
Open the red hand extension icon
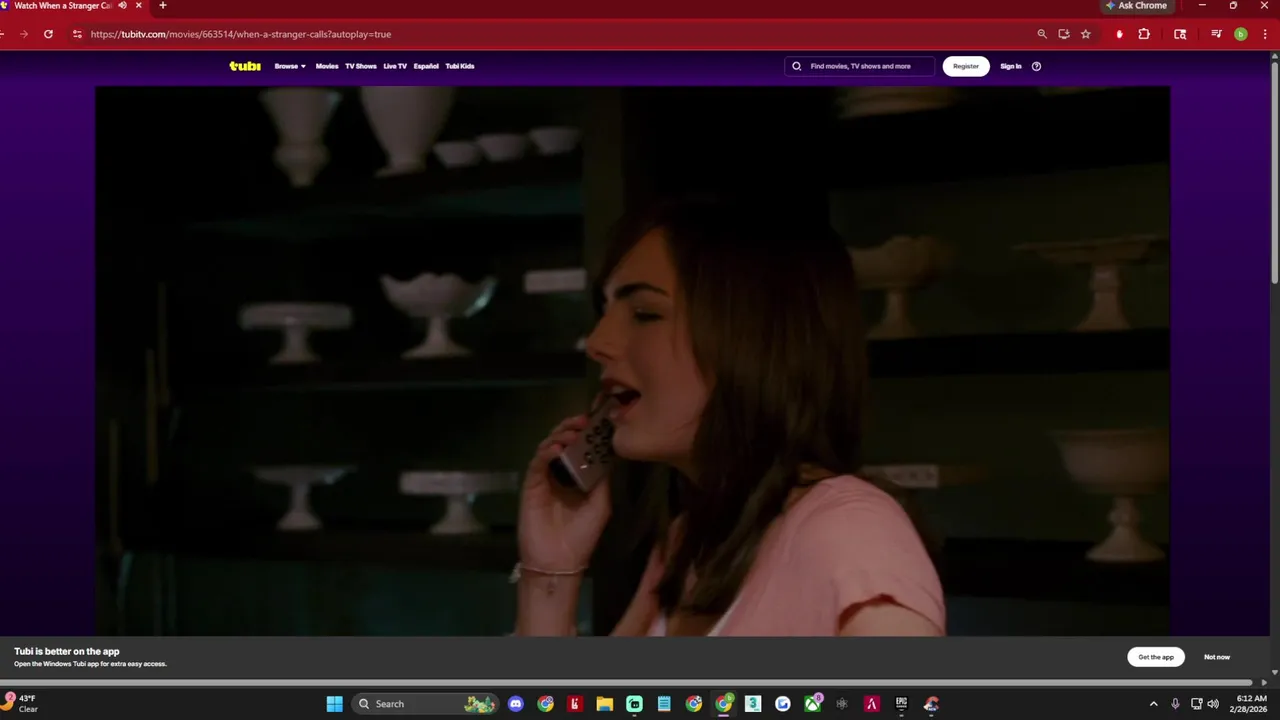coord(1119,34)
